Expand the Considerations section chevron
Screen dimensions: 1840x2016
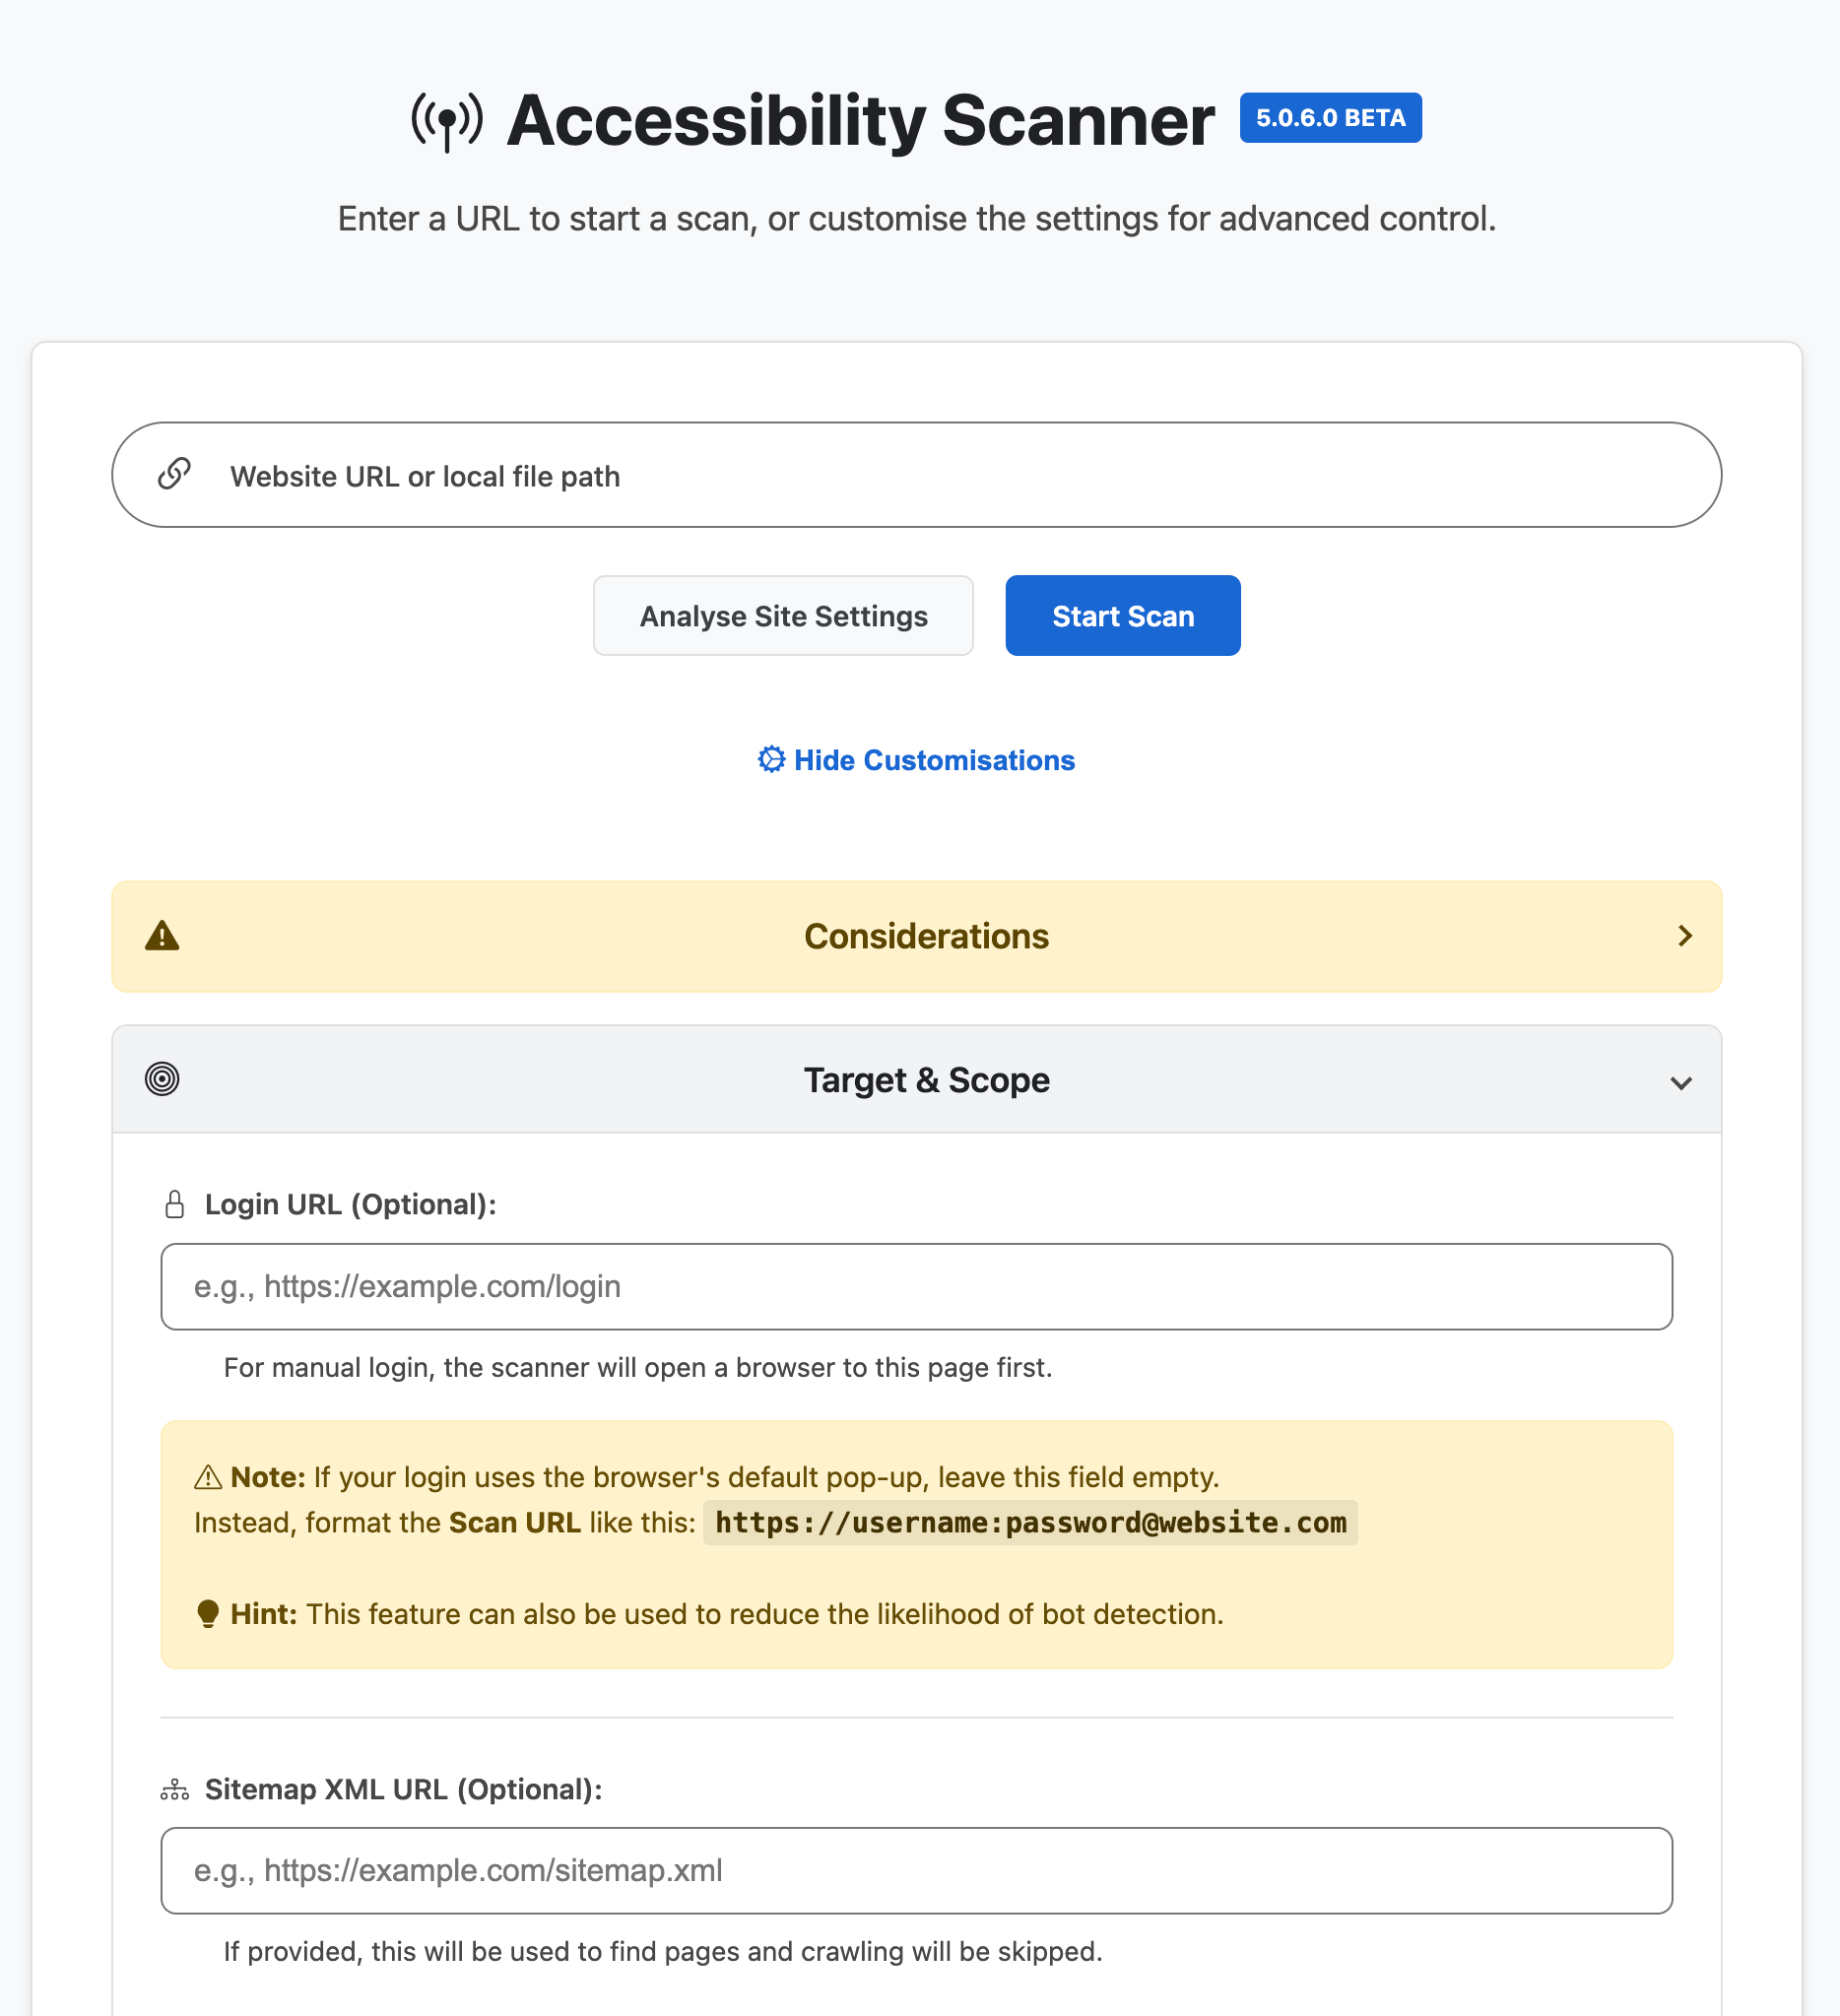pos(1684,936)
